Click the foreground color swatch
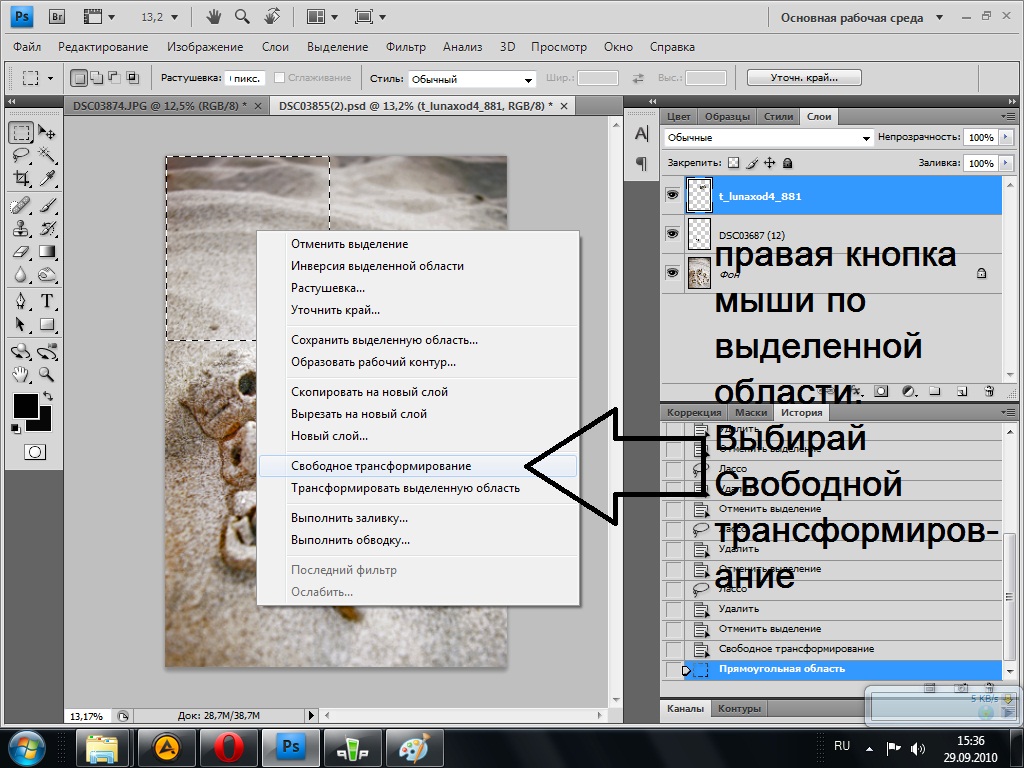The width and height of the screenshot is (1024, 768). point(25,405)
